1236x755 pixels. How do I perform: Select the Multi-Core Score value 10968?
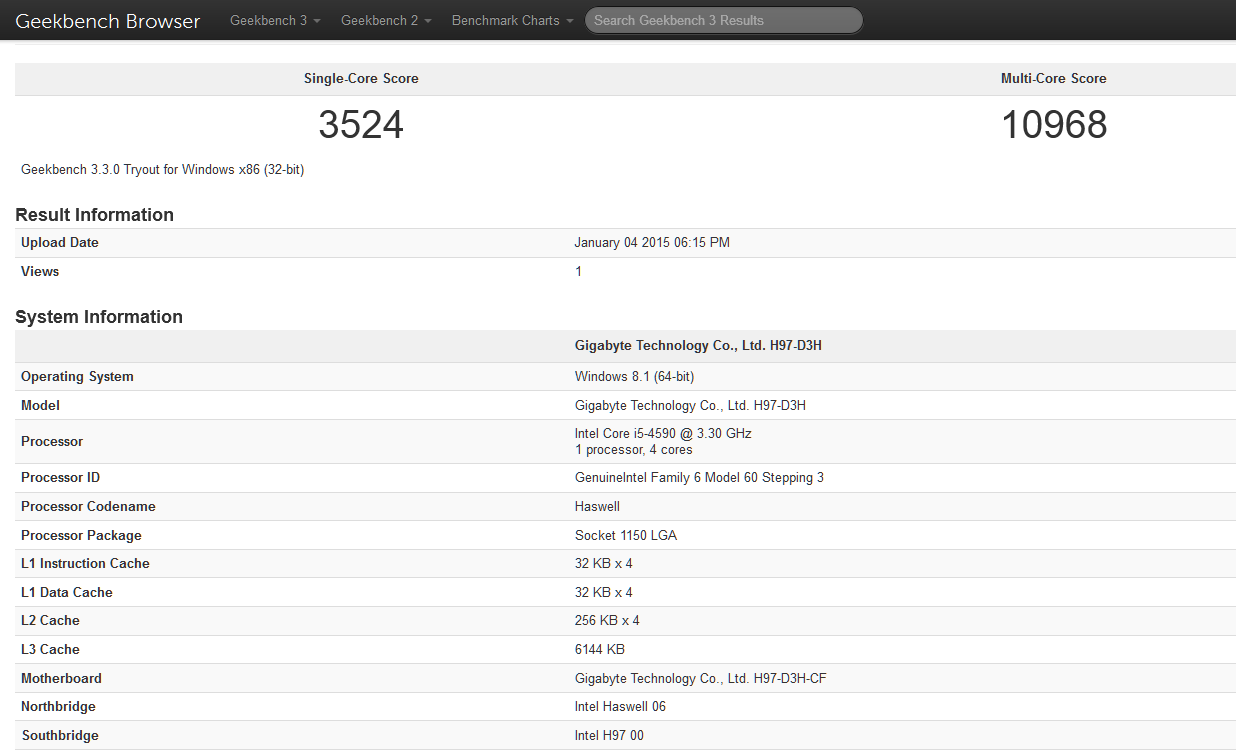click(1054, 125)
